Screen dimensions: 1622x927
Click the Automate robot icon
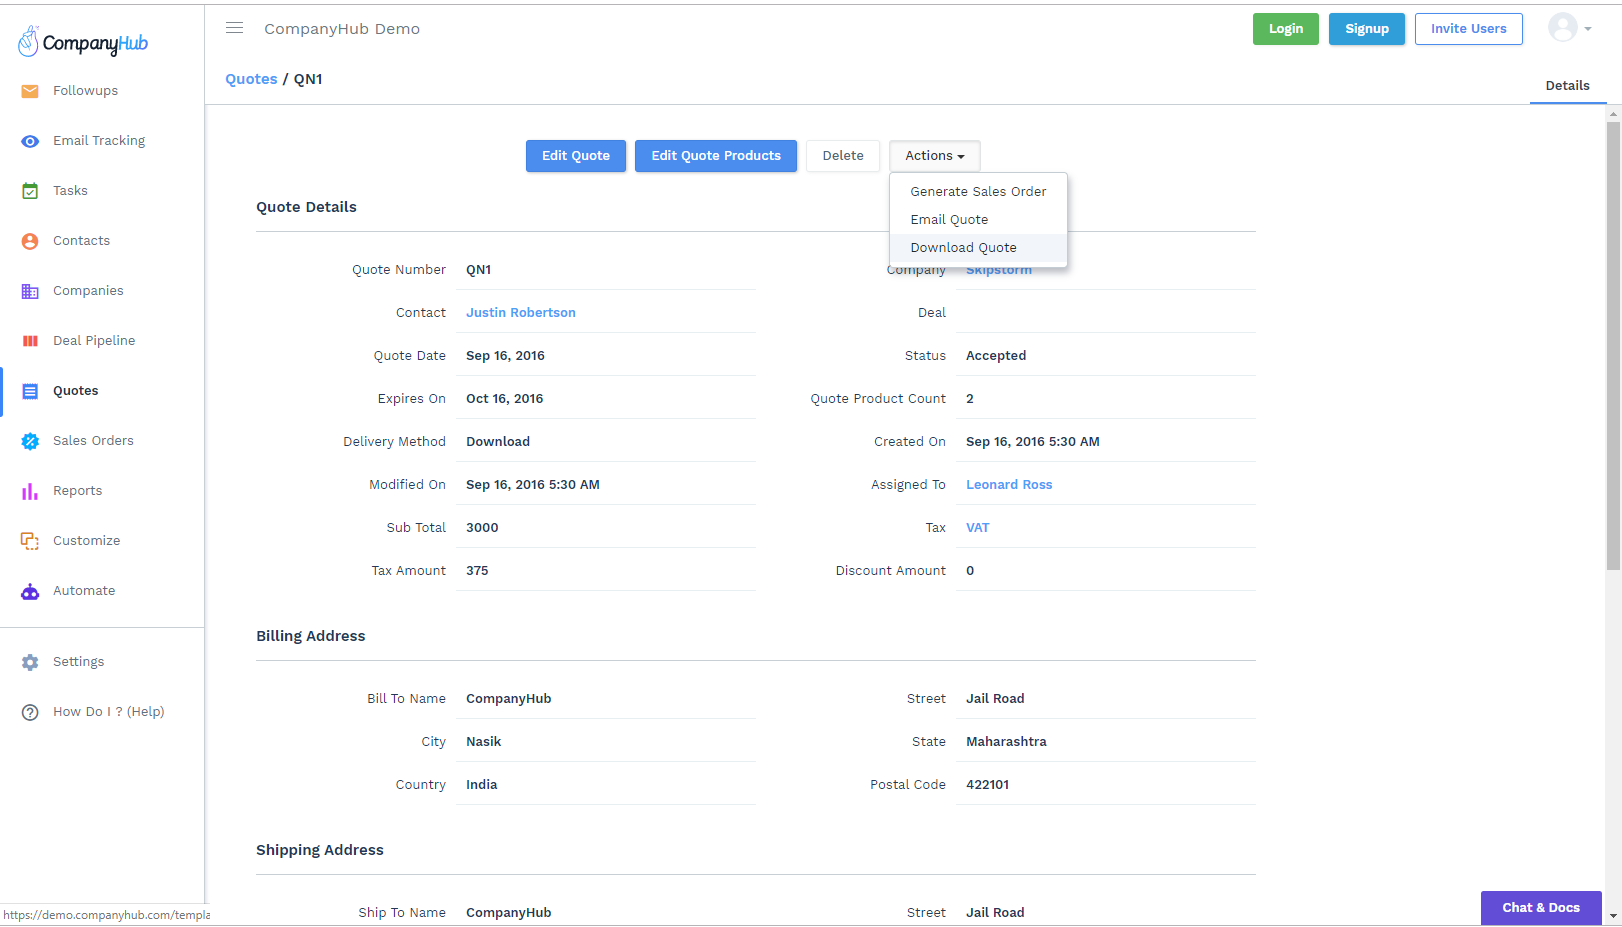(x=30, y=591)
